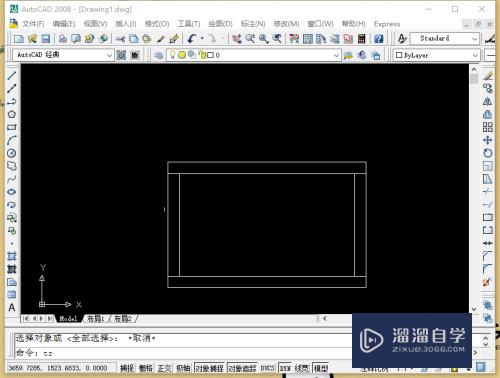Open the 绘图(D) menu
Screen dimensions: 500x378
220,24
